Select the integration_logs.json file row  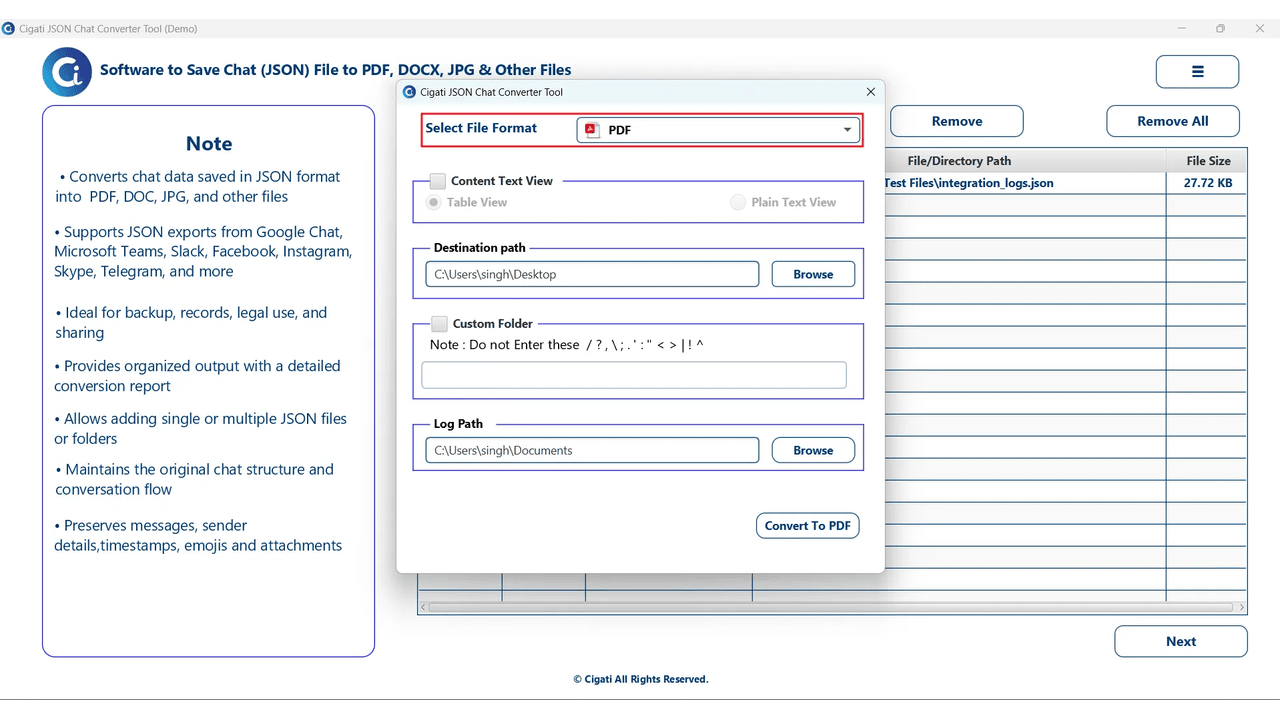click(1065, 183)
